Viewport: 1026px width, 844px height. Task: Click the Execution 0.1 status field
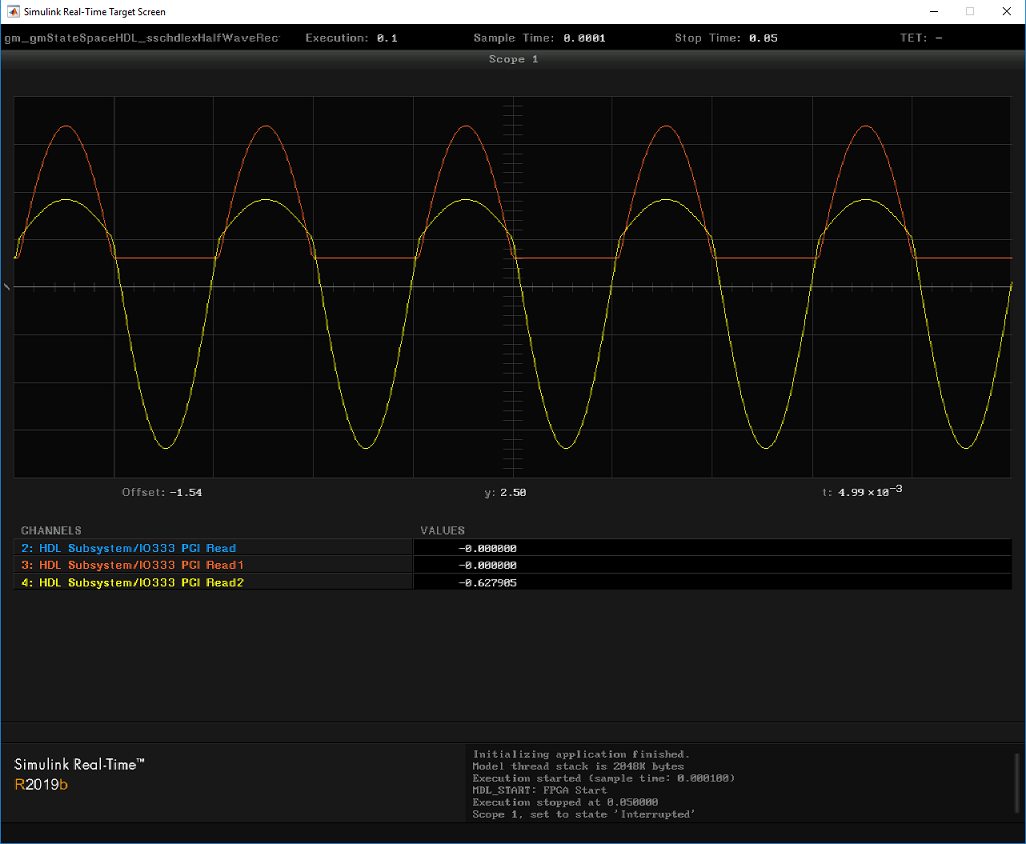(x=351, y=38)
